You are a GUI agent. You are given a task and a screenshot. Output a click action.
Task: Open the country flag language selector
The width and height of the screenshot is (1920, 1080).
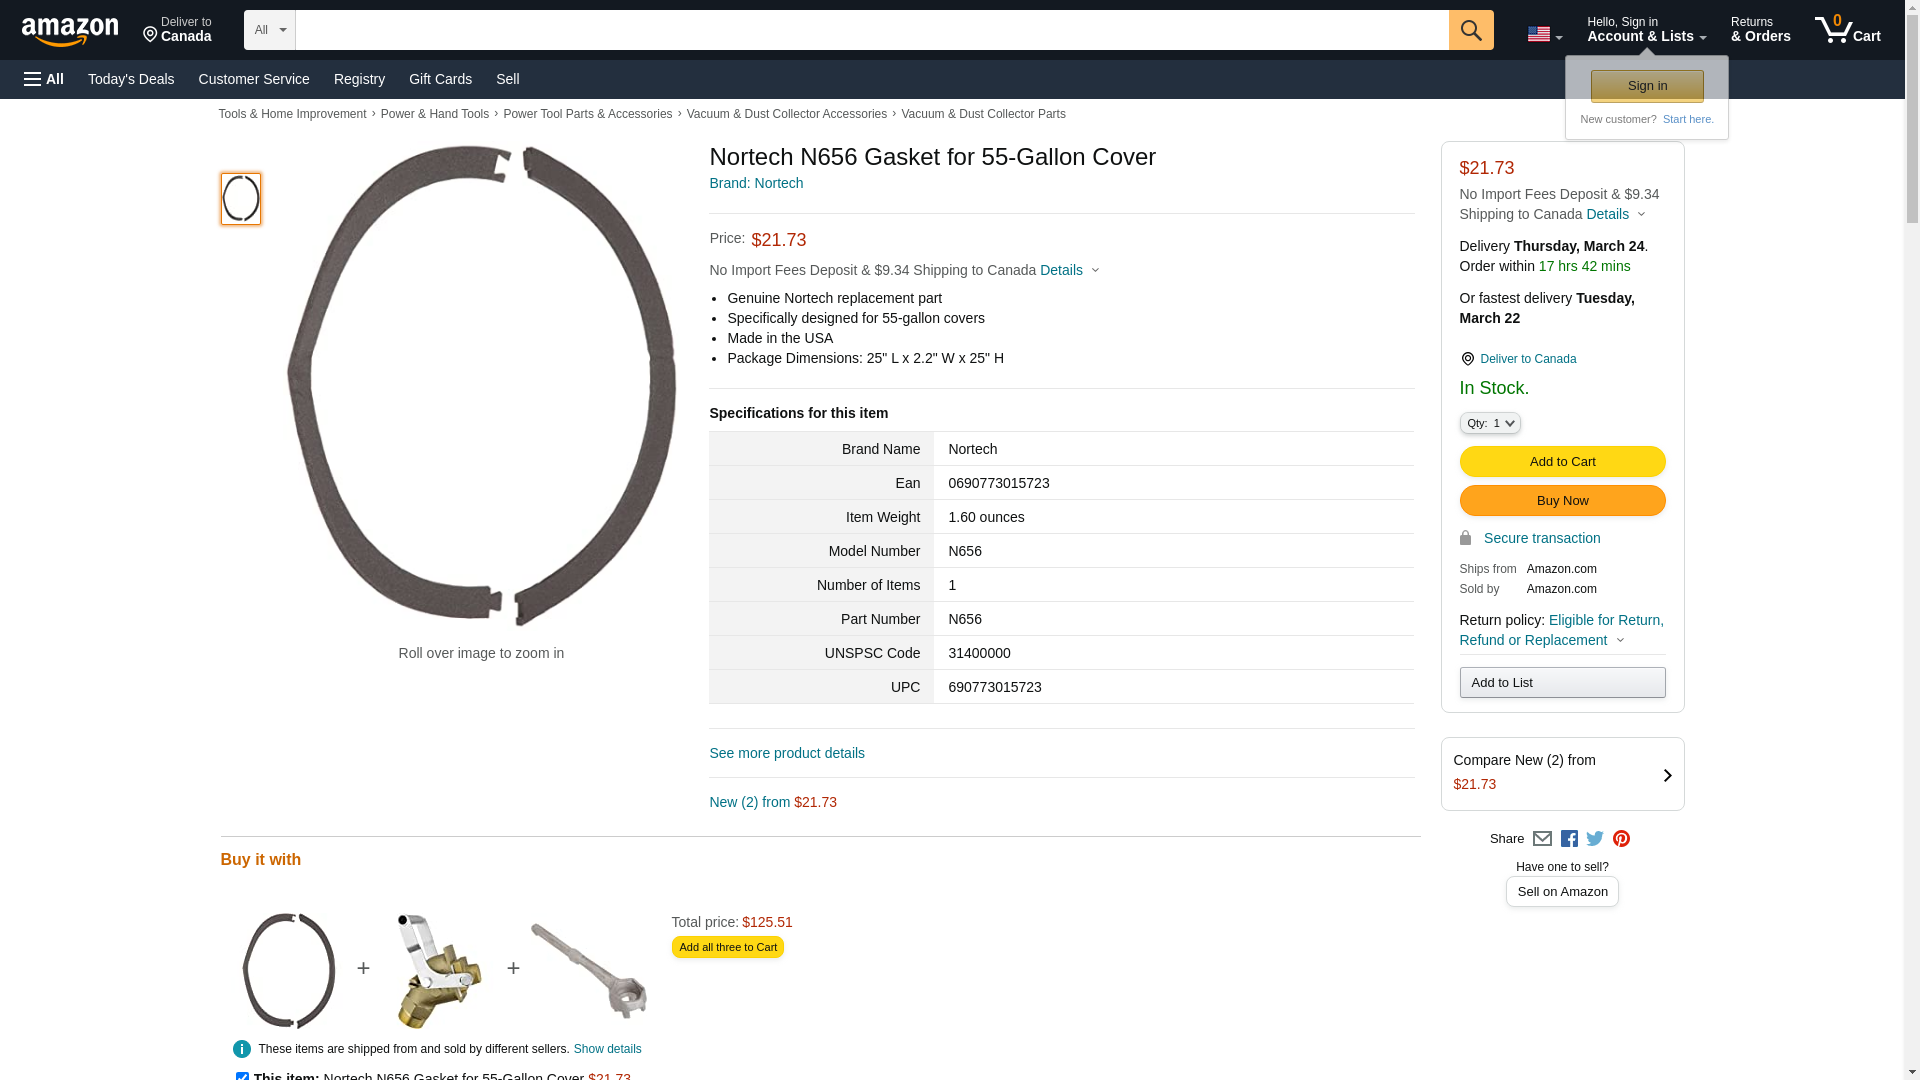tap(1544, 35)
